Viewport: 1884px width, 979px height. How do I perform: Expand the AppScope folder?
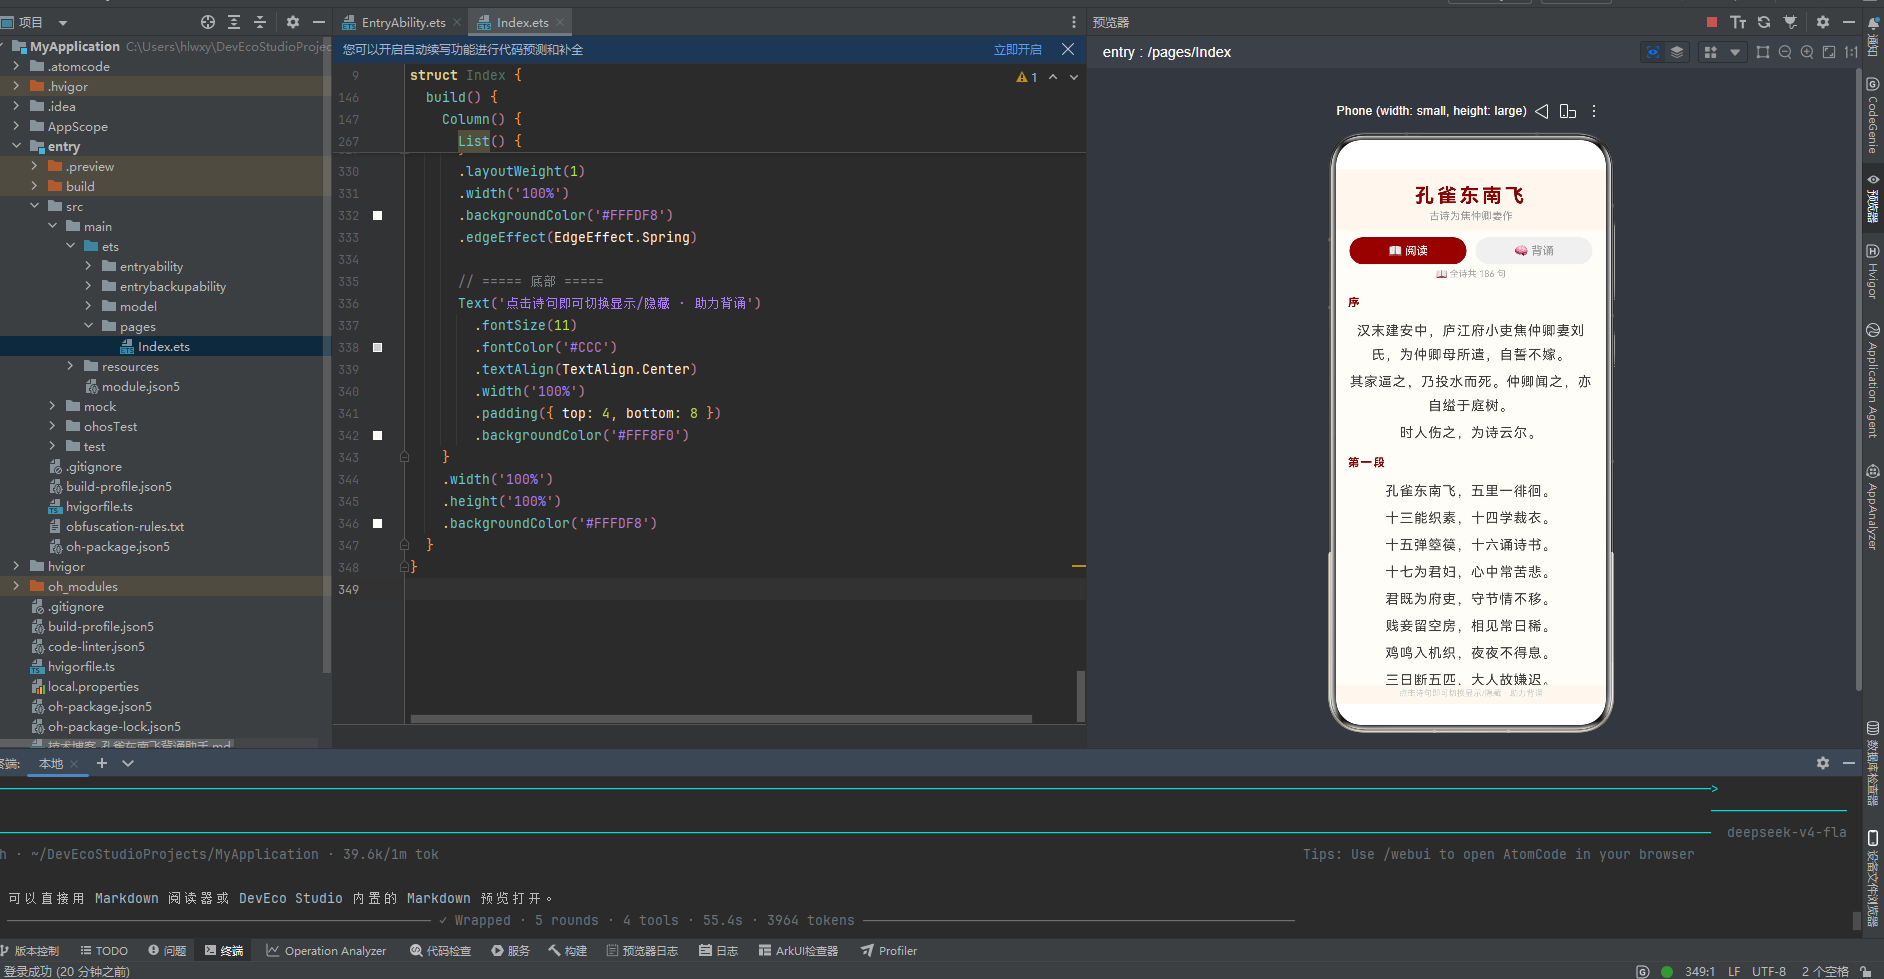pos(16,126)
